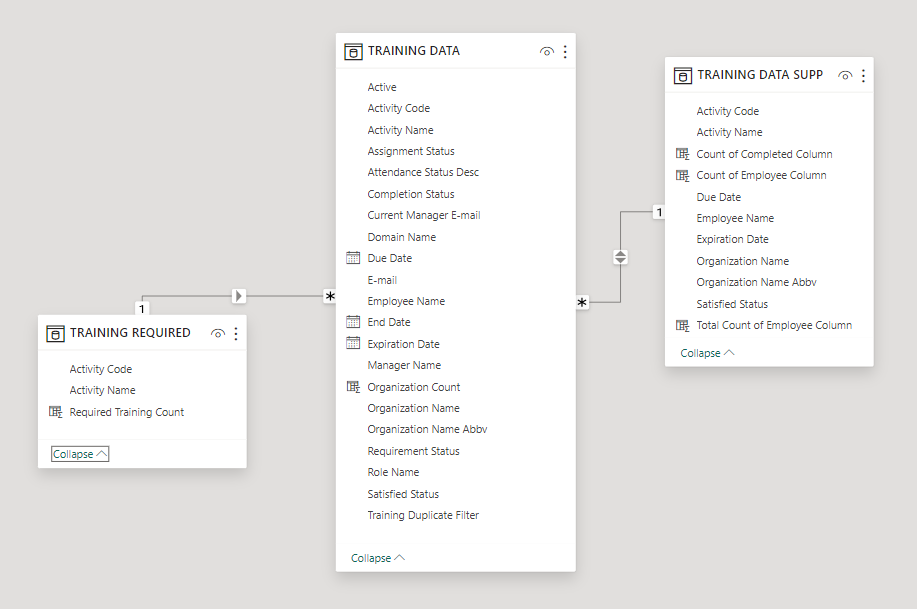This screenshot has width=917, height=609.
Task: Select the Active field in TRAINING DATA
Action: (382, 87)
